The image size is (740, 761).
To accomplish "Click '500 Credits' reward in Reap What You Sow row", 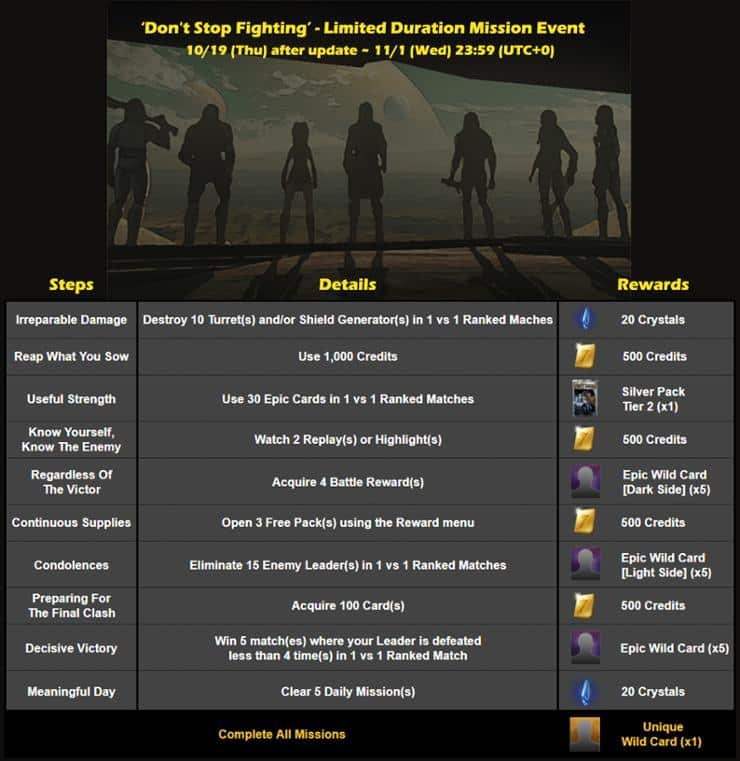I will coord(654,356).
